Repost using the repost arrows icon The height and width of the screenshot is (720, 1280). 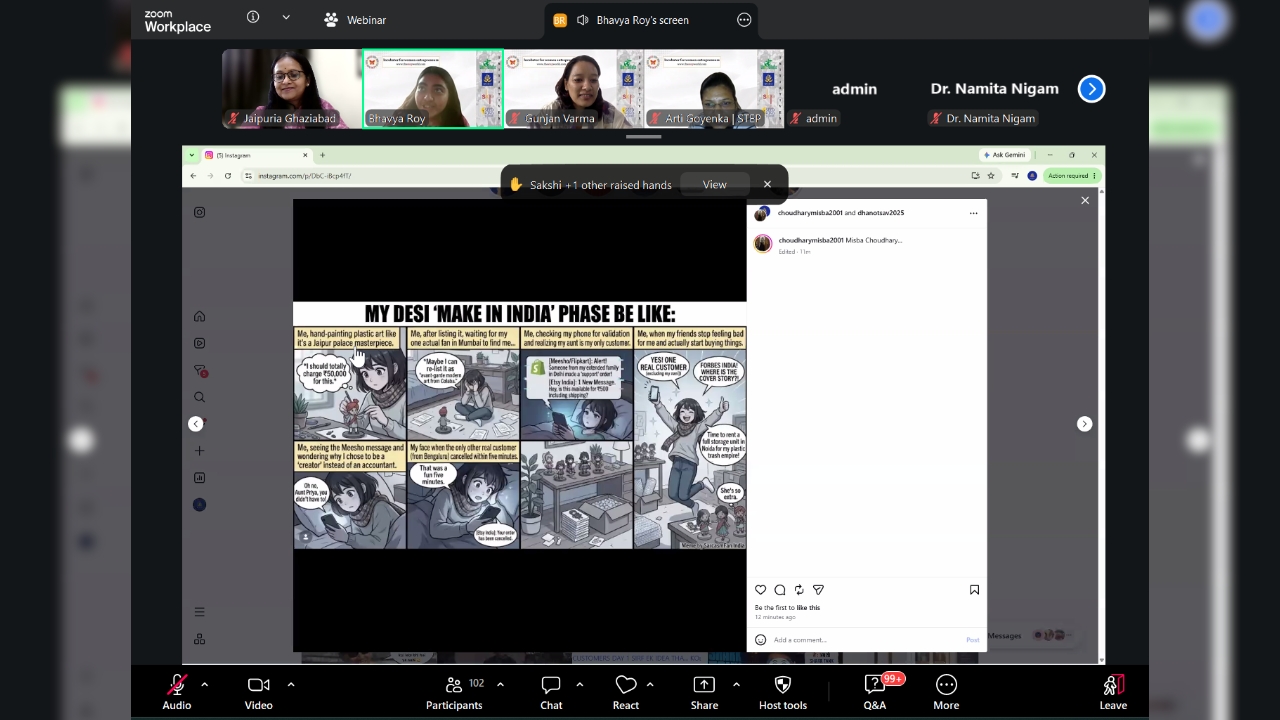pyautogui.click(x=799, y=590)
